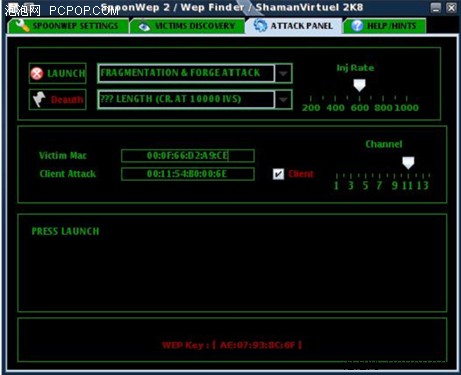
Task: Expand the Fragmentation & Forge Attack dropdown arrow
Action: (x=283, y=73)
